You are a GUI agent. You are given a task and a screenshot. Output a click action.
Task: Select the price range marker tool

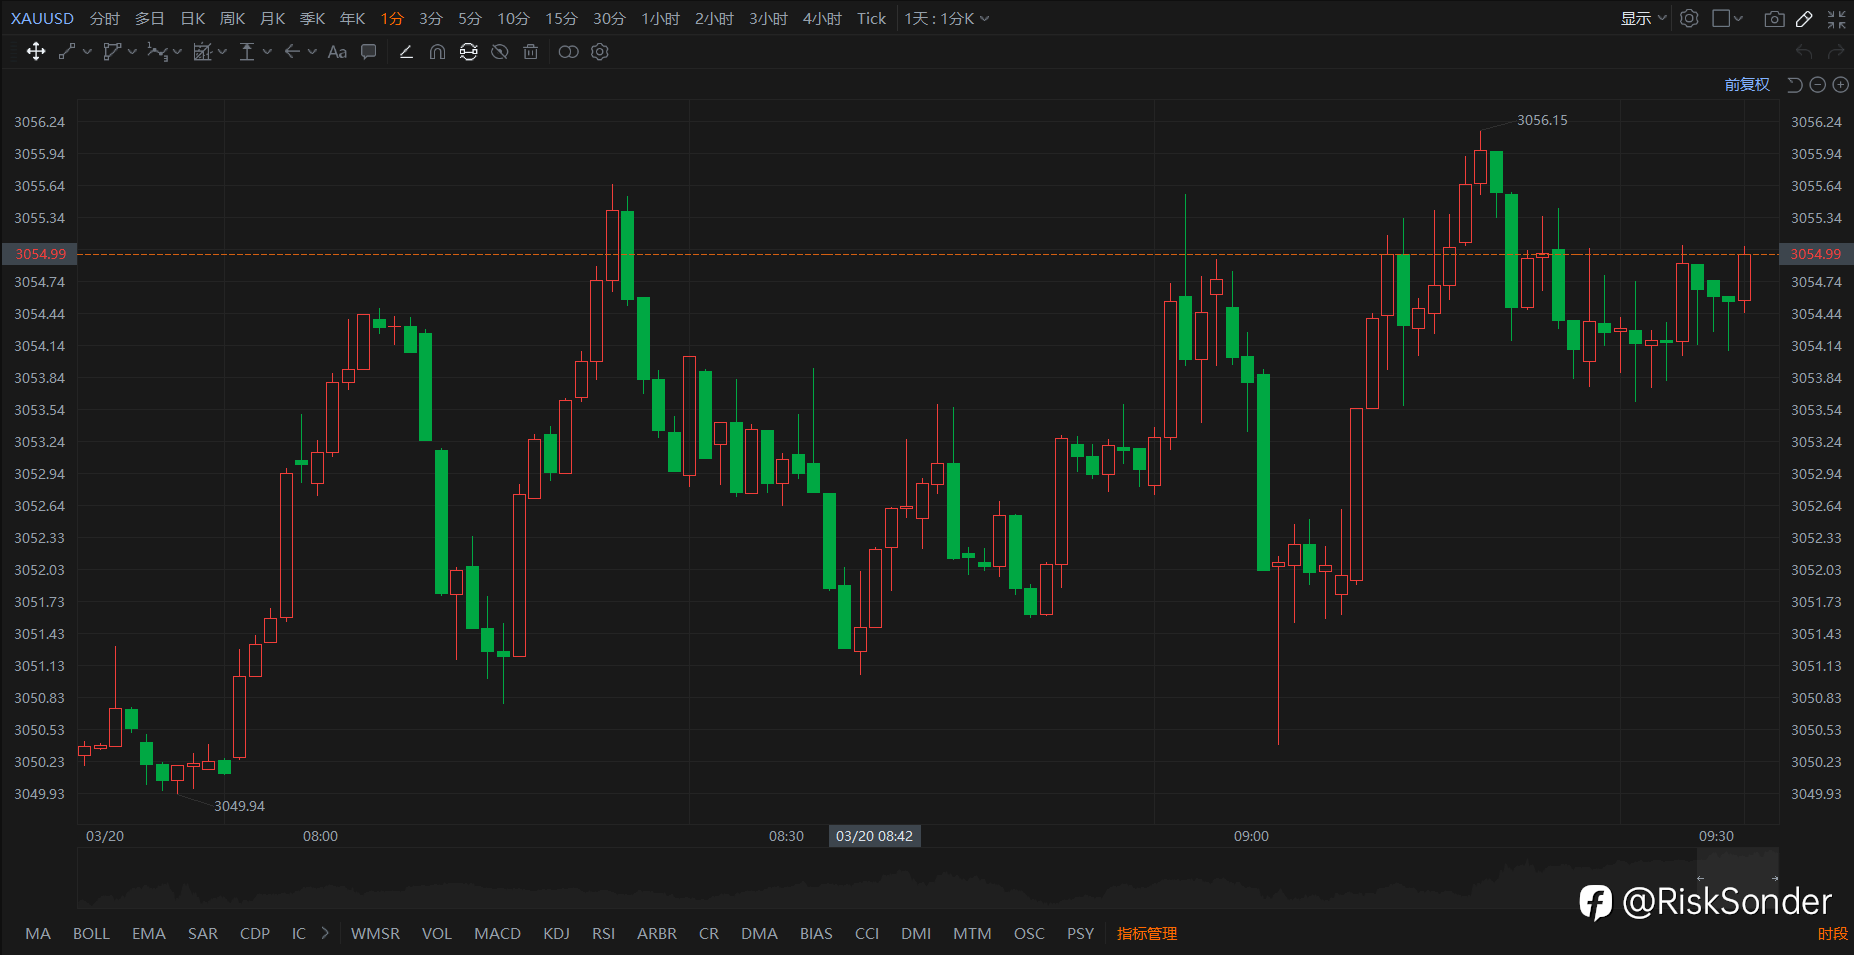[x=247, y=52]
